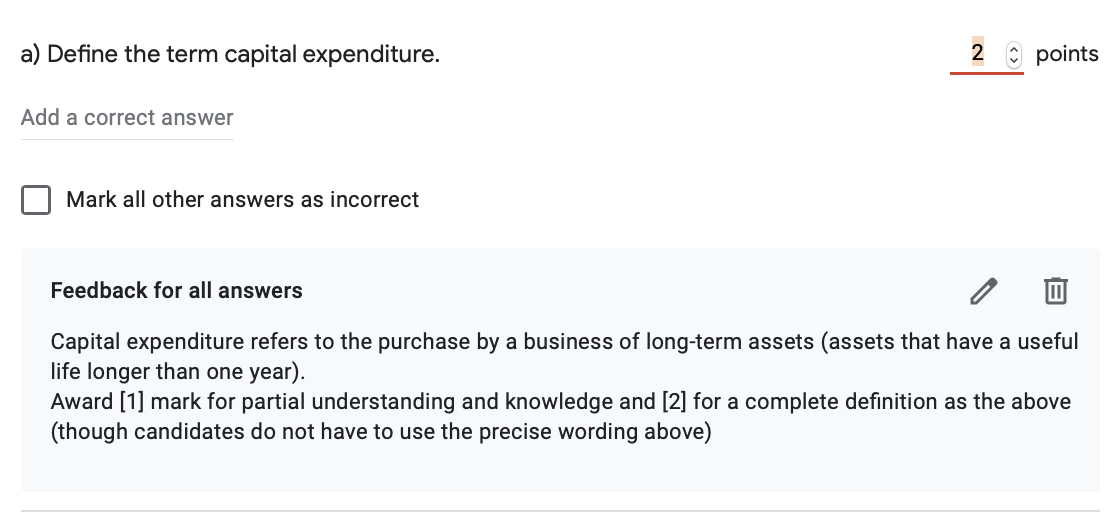Click the 'points' label beside the stepper
Image resolution: width=1112 pixels, height=522 pixels.
(1067, 54)
